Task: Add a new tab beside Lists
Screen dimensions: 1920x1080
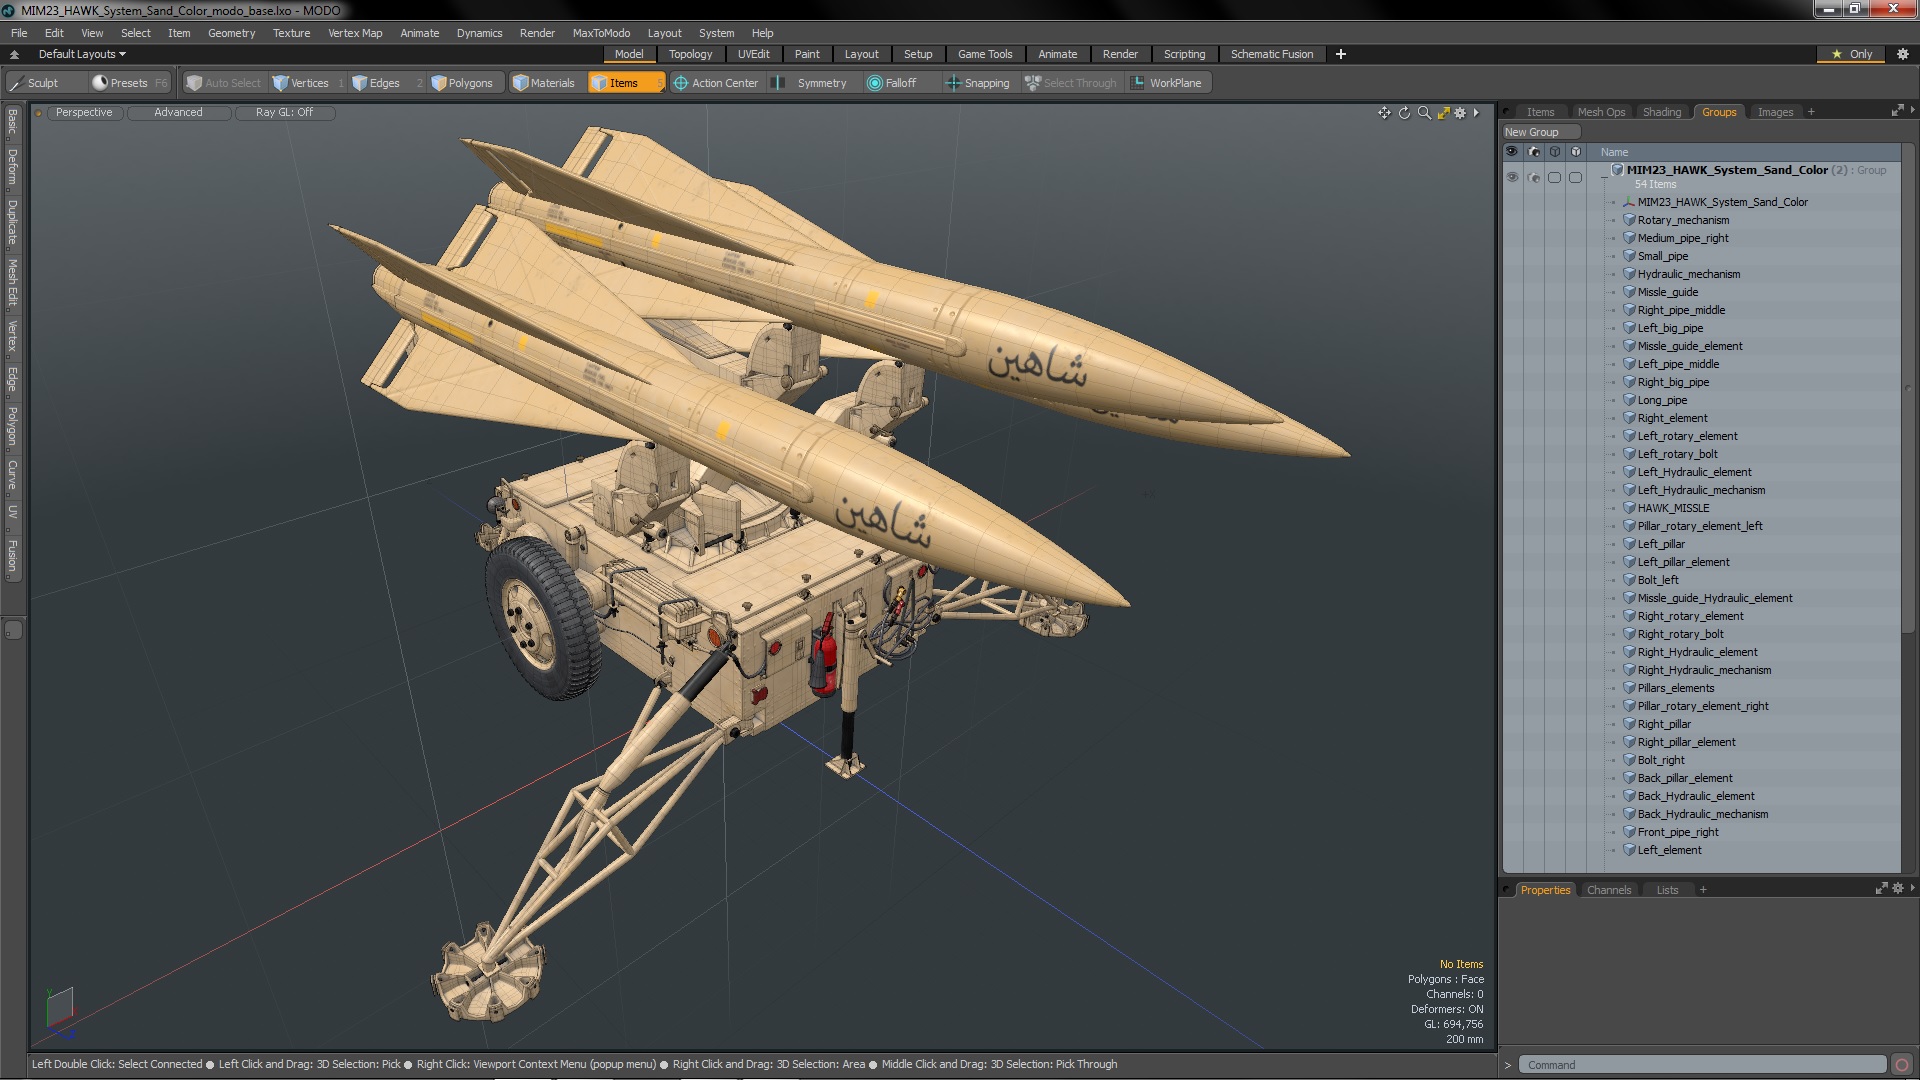Action: [x=1703, y=890]
